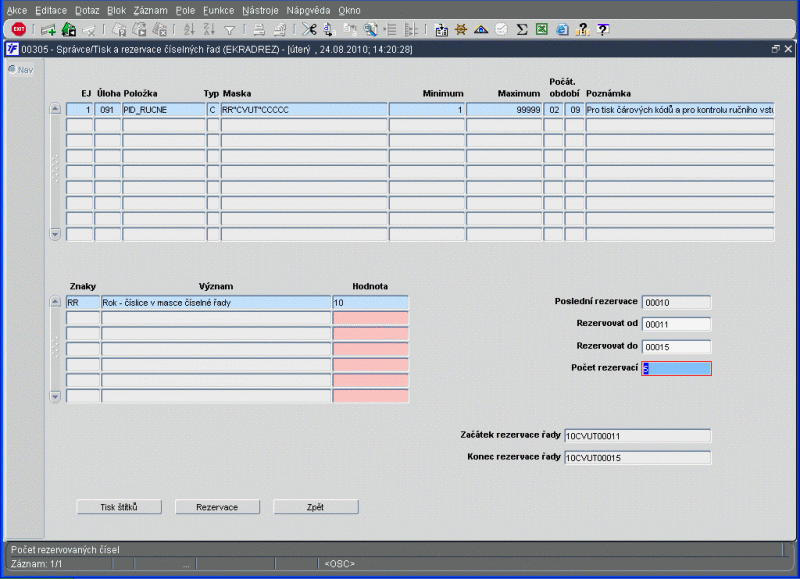This screenshot has height=579, width=800.
Task: Click the Počet rezervací input field
Action: (x=676, y=368)
